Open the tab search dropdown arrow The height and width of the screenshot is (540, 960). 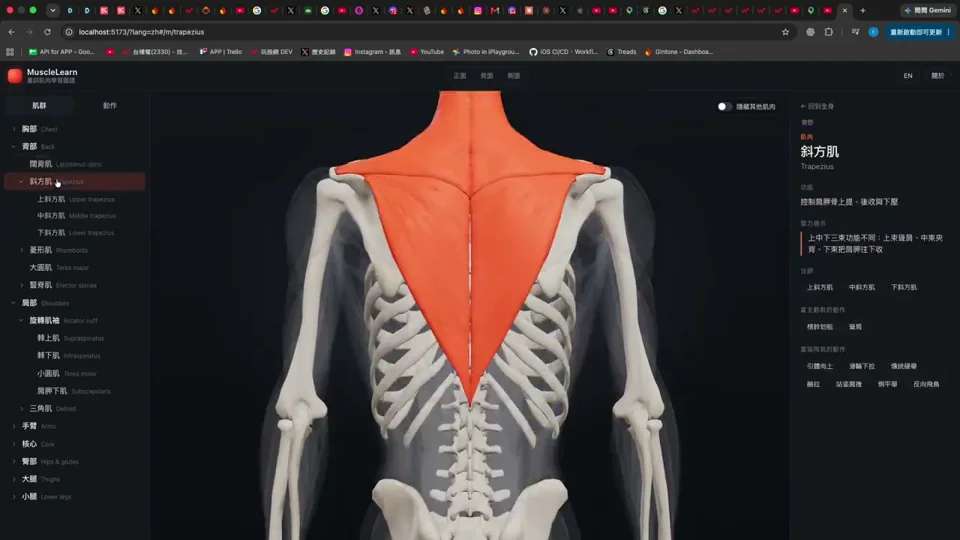coord(53,10)
